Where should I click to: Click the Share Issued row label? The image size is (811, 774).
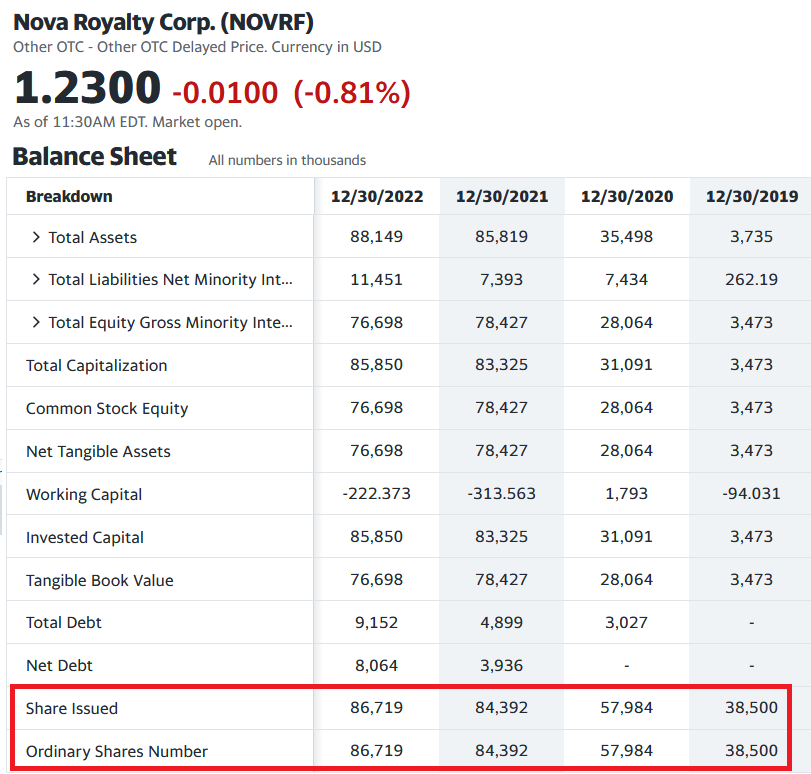(72, 709)
